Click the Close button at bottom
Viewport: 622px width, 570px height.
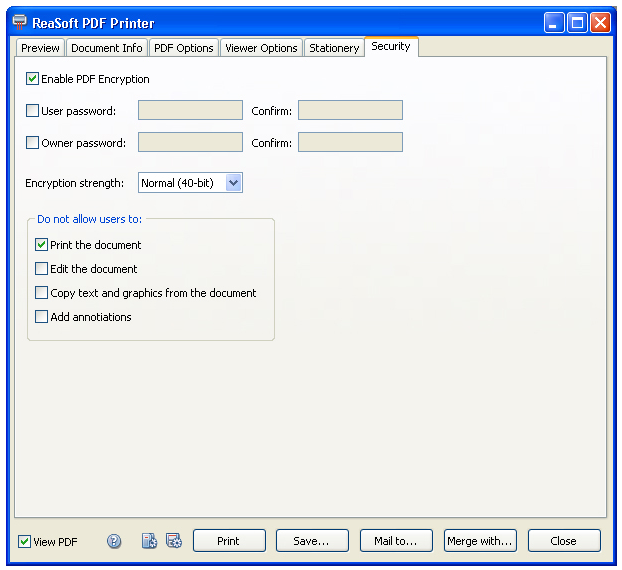click(564, 541)
